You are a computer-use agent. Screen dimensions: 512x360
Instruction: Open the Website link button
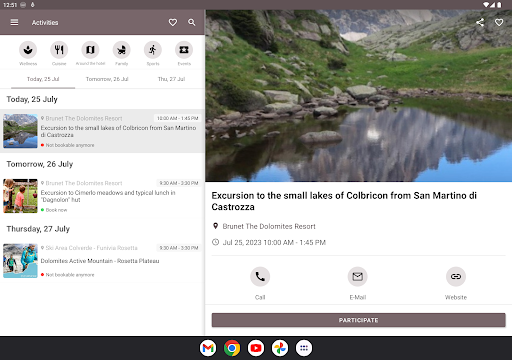(456, 277)
